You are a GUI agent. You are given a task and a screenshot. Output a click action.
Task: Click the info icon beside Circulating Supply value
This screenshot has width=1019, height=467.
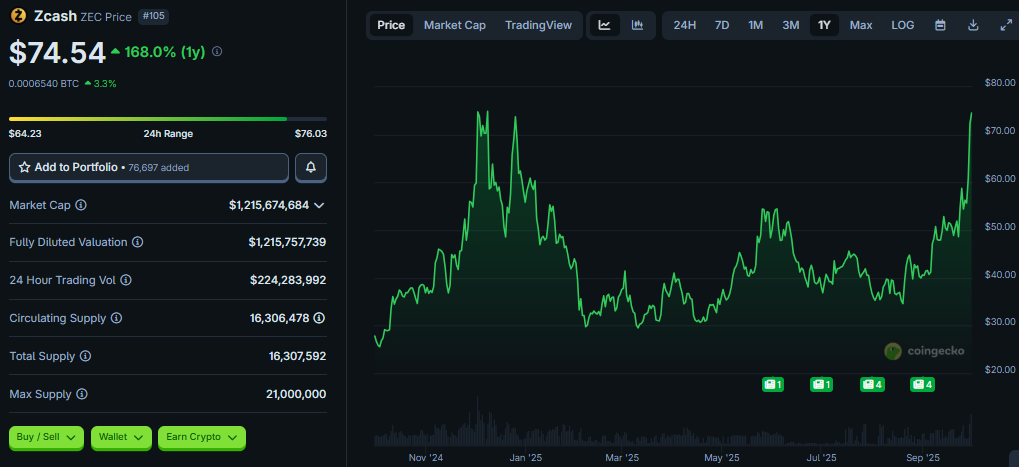click(319, 318)
